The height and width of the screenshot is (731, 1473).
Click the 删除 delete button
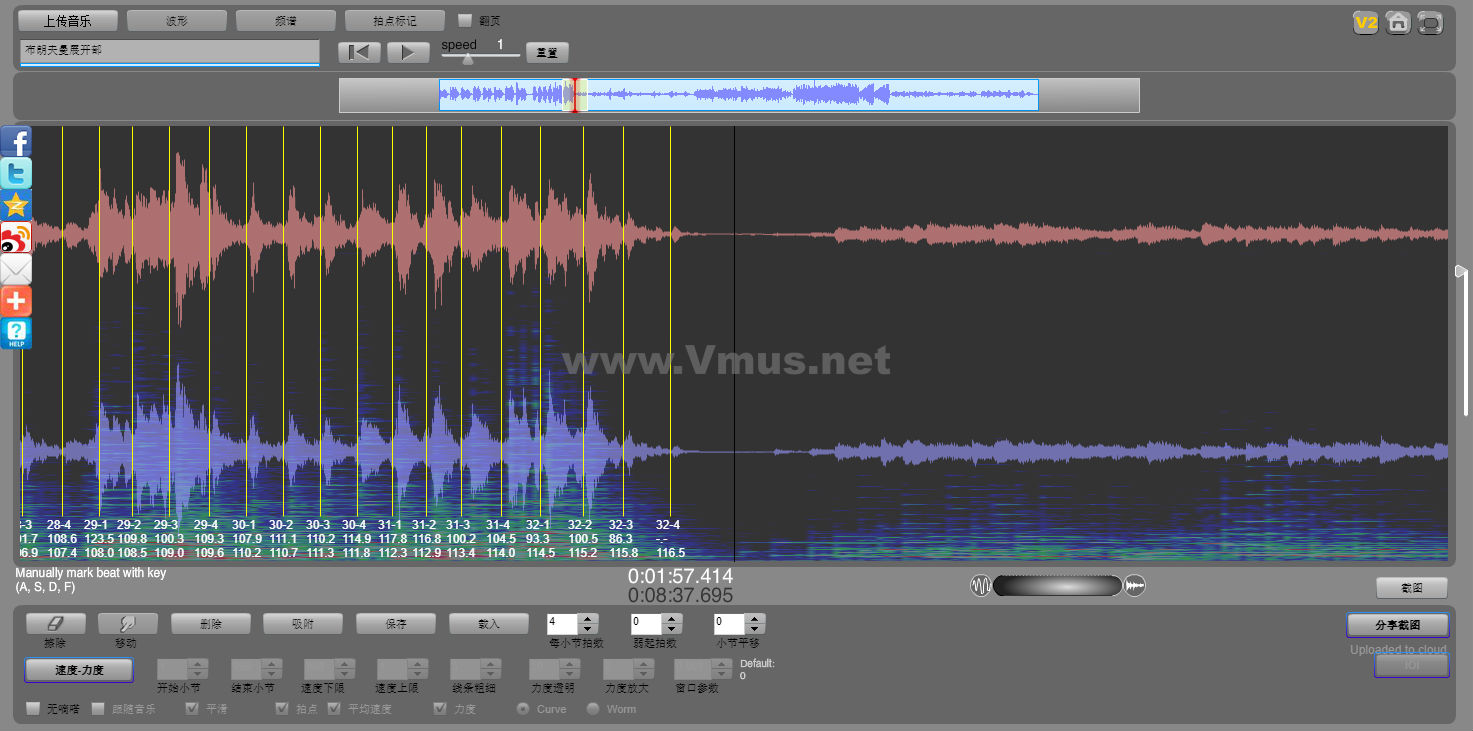[x=211, y=623]
